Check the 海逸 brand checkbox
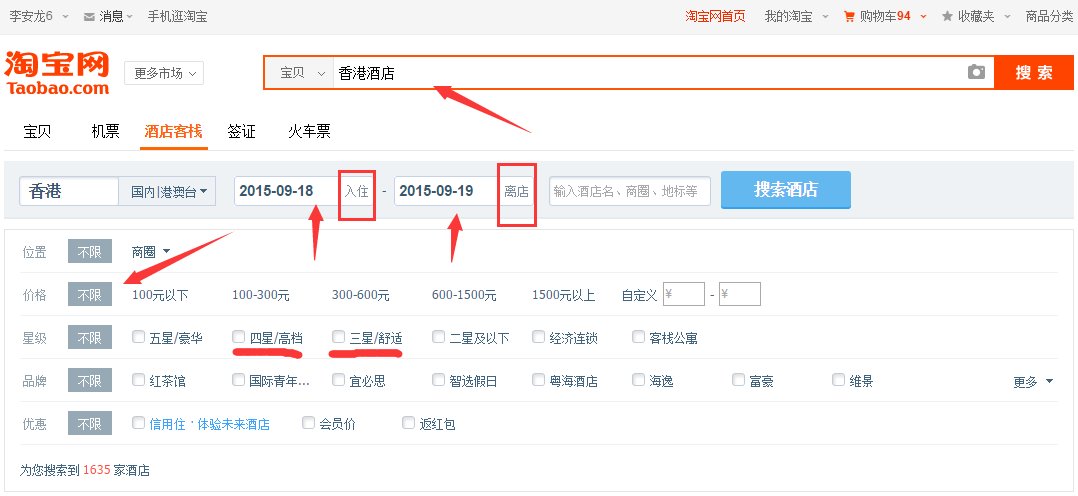 tap(639, 380)
